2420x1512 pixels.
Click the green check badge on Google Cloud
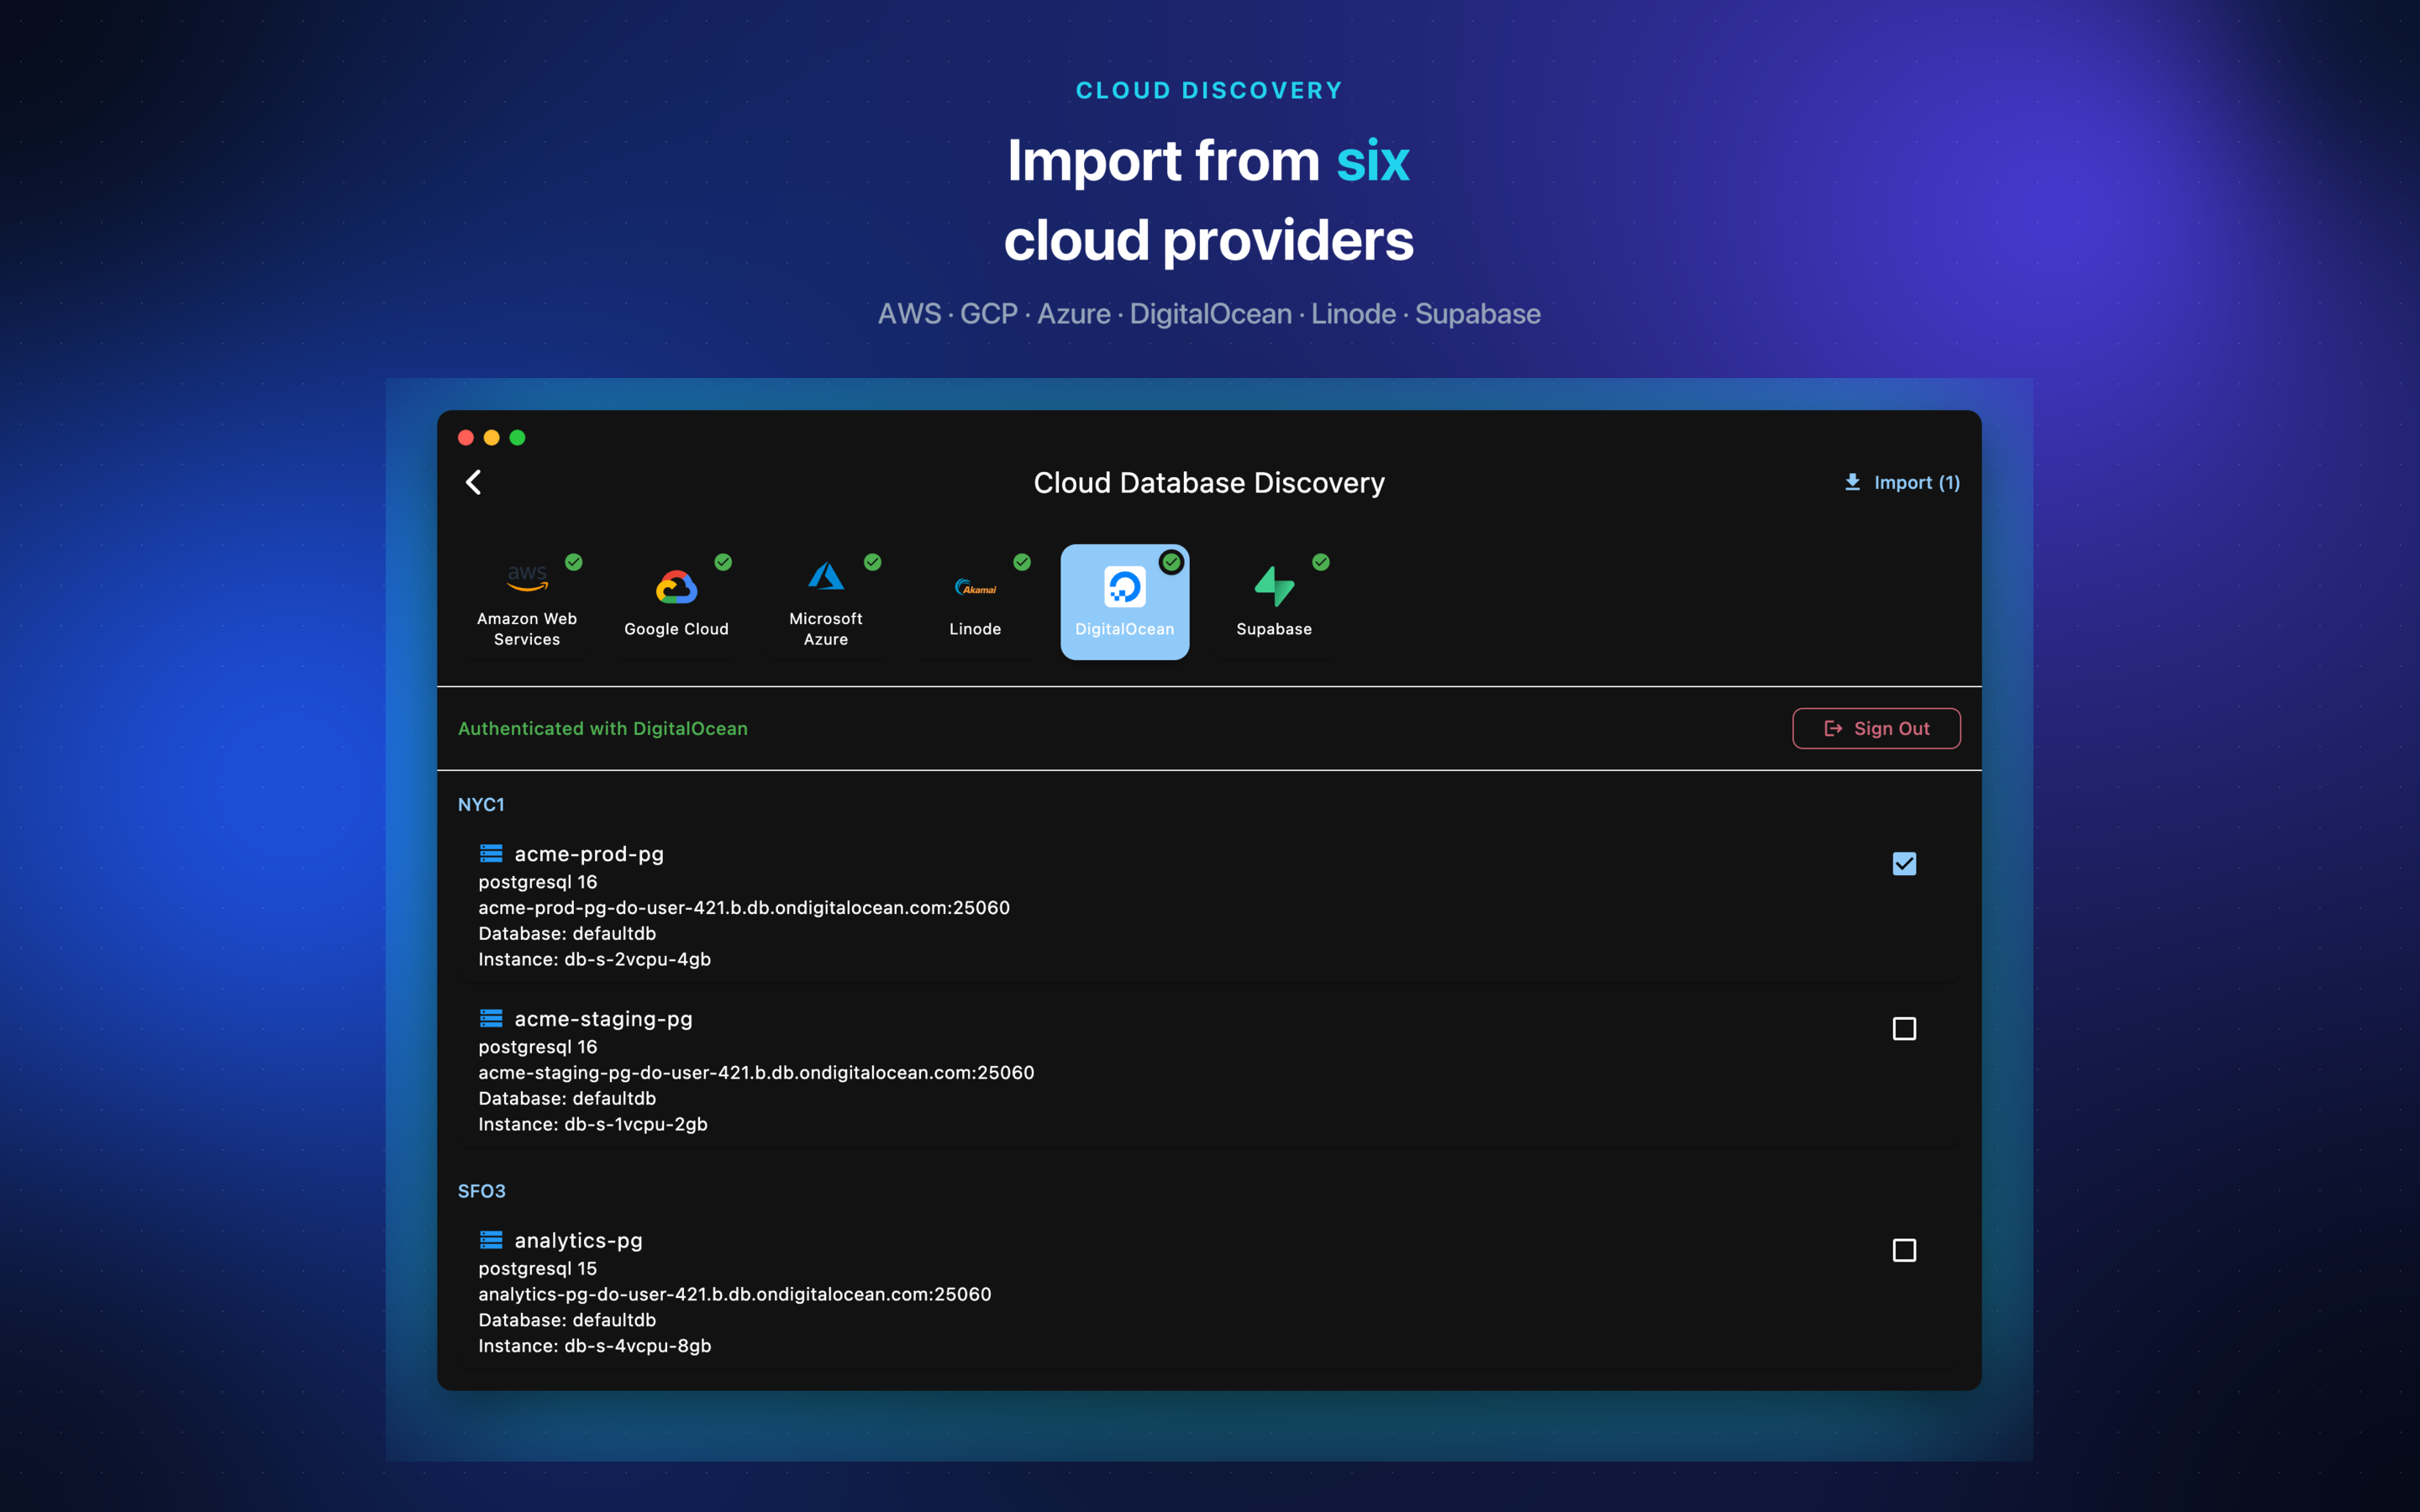tap(723, 562)
